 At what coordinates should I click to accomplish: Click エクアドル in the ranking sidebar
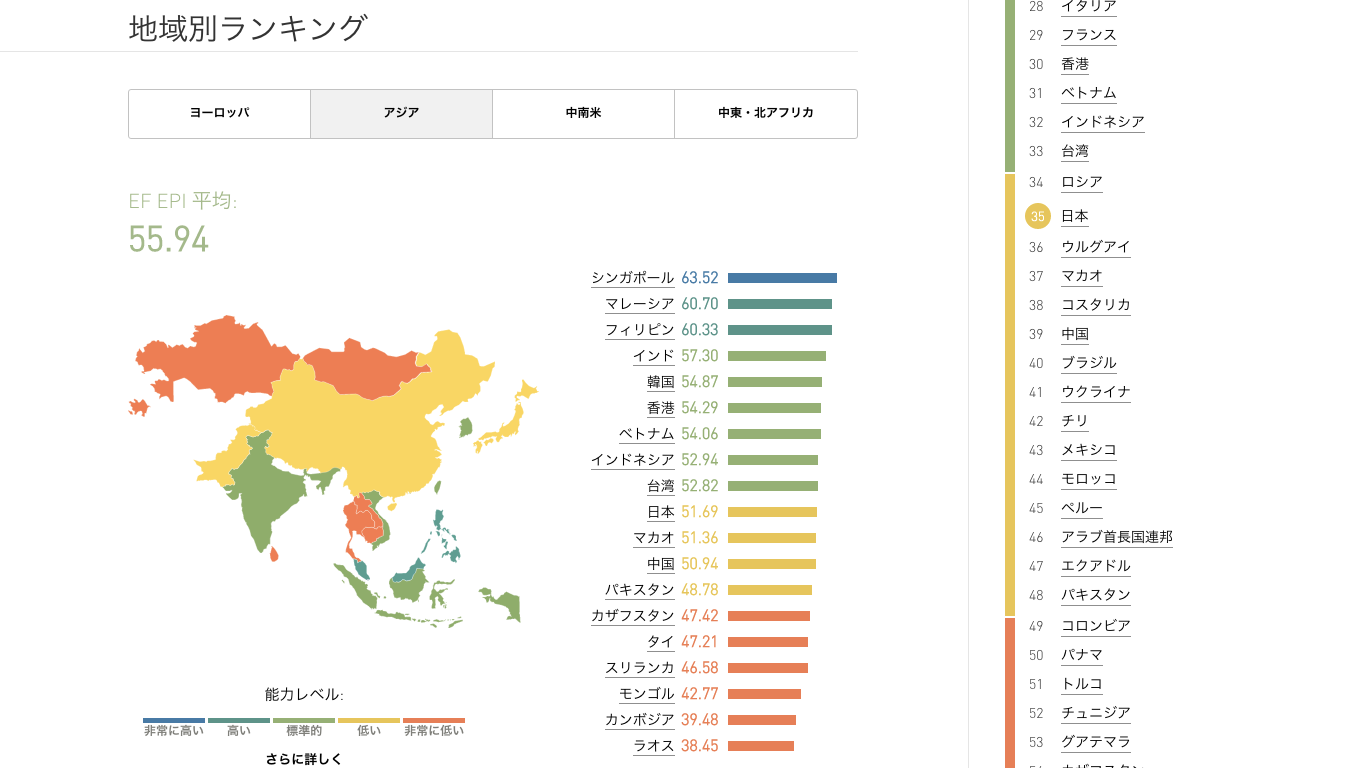click(1096, 566)
